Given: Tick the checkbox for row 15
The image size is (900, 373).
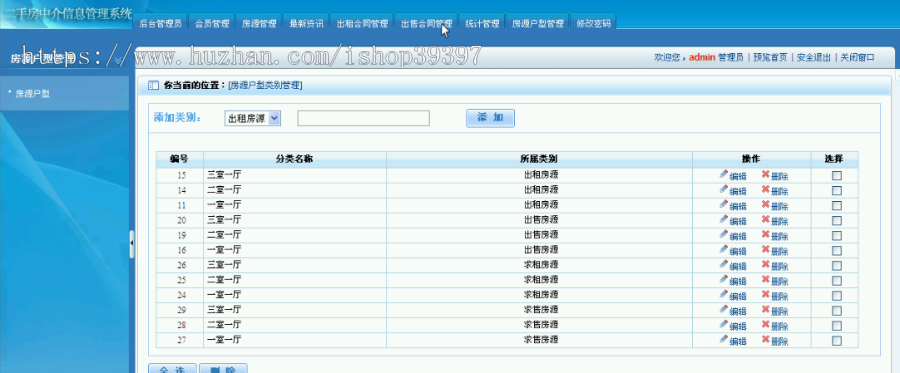Looking at the screenshot, I should coord(836,176).
